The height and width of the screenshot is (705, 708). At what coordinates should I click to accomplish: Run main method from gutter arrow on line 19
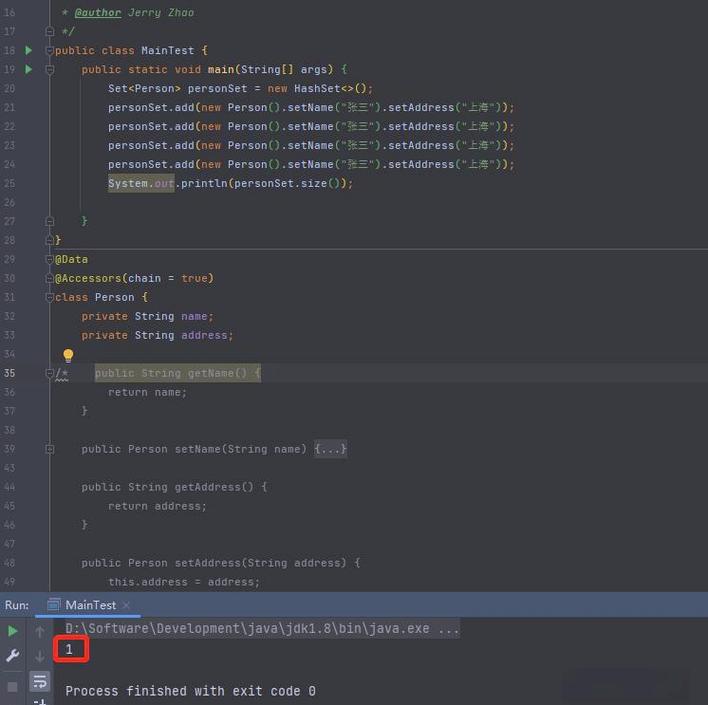tap(28, 69)
